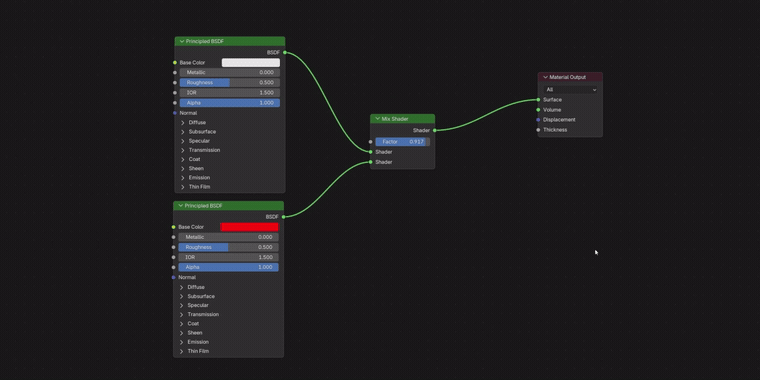Image resolution: width=760 pixels, height=380 pixels.
Task: Click Alpha slider in white Principled BSDF
Action: click(230, 103)
